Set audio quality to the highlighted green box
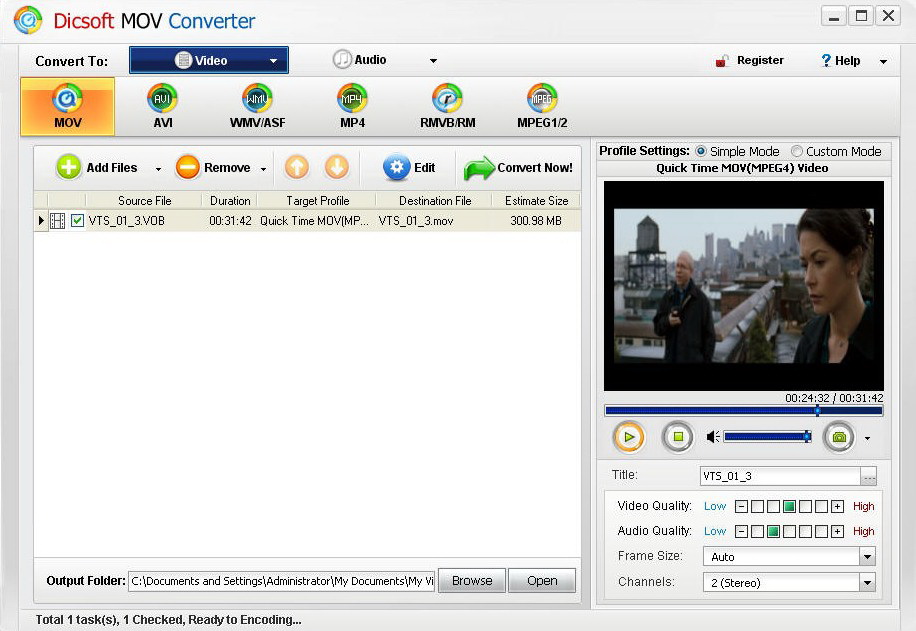 click(773, 532)
